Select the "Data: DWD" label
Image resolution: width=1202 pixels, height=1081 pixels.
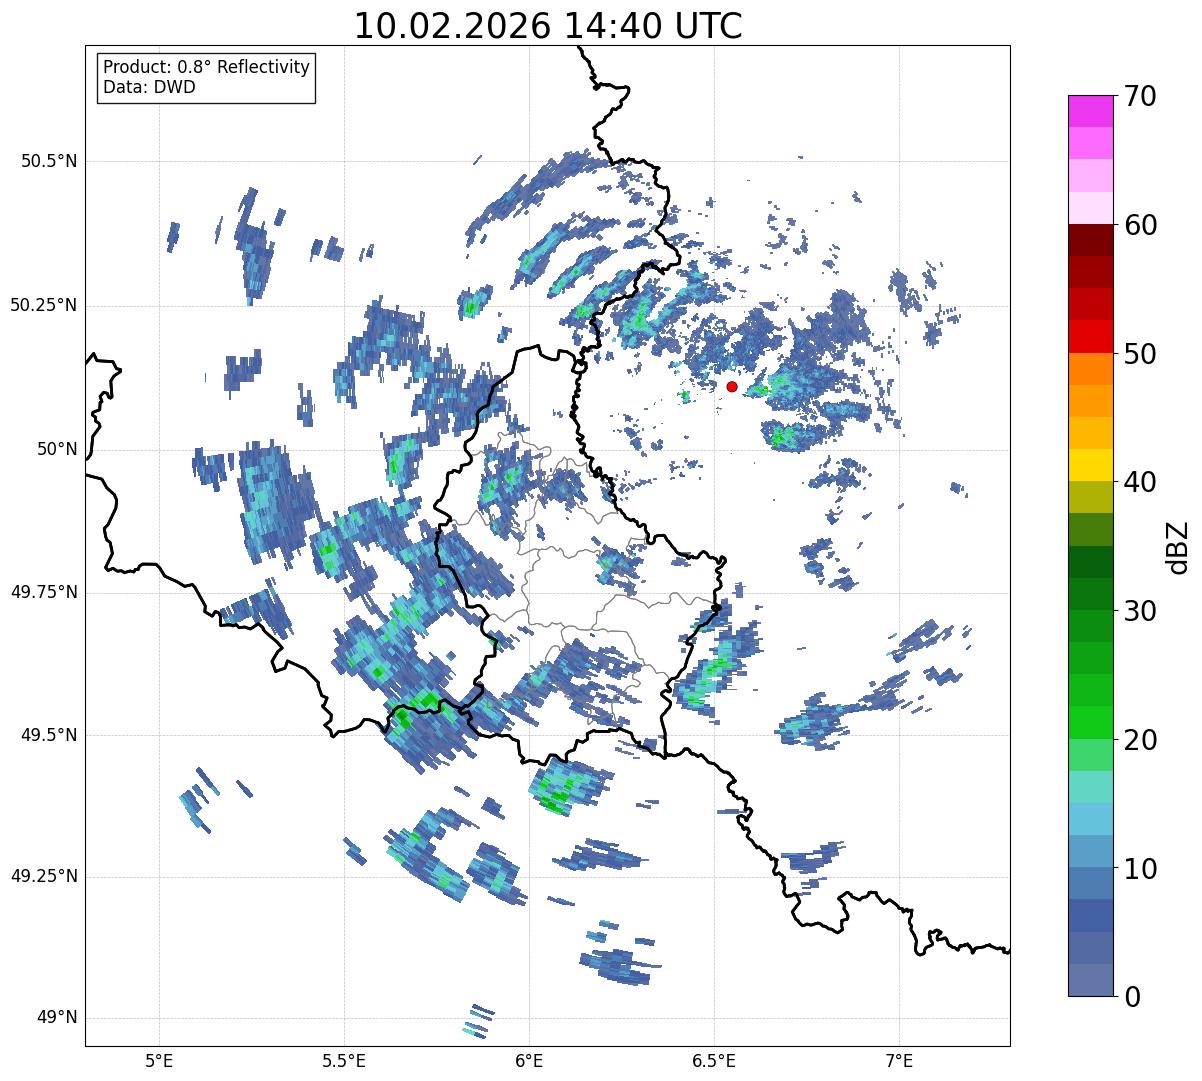click(x=149, y=87)
